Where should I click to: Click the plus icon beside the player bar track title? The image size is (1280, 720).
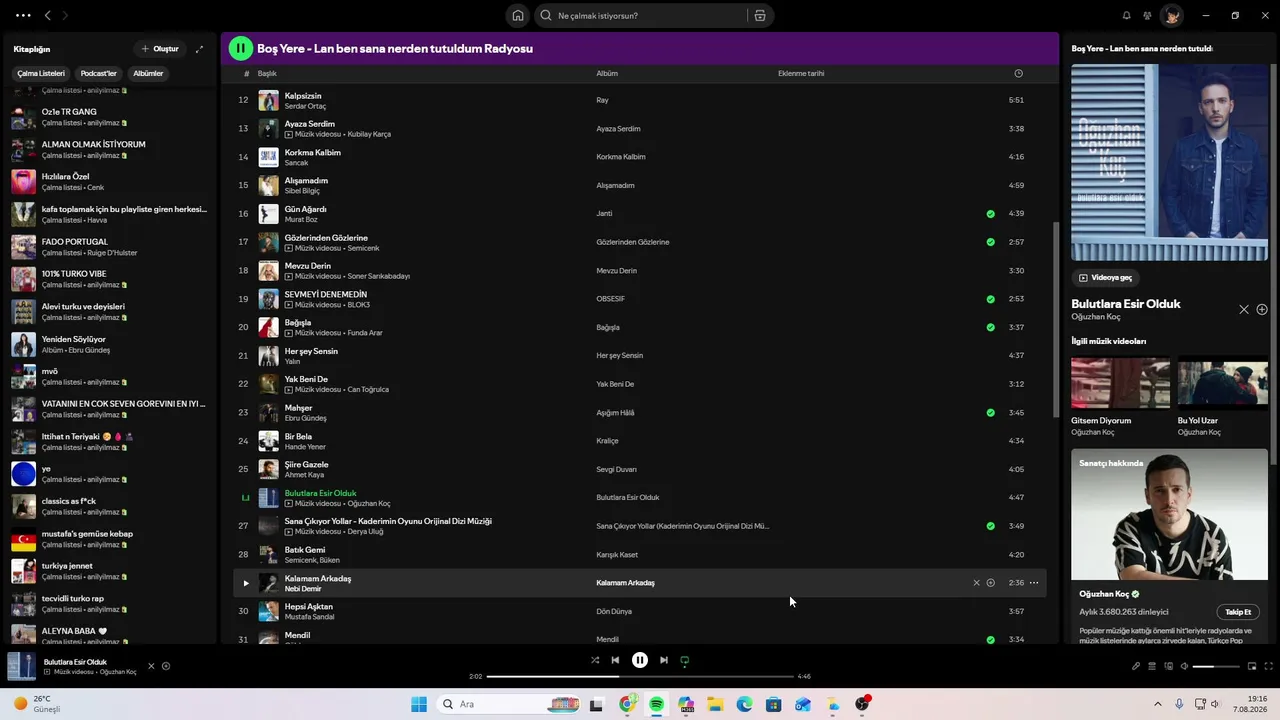click(166, 666)
